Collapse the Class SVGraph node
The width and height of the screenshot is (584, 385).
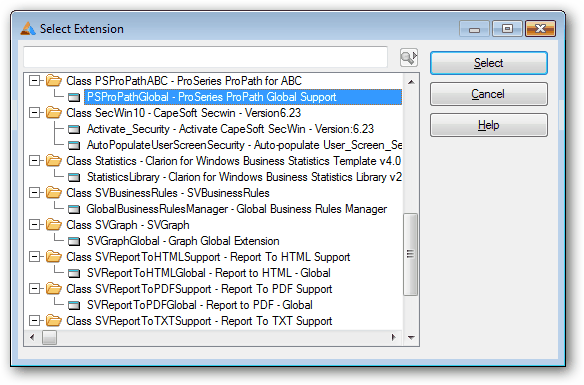(x=34, y=225)
